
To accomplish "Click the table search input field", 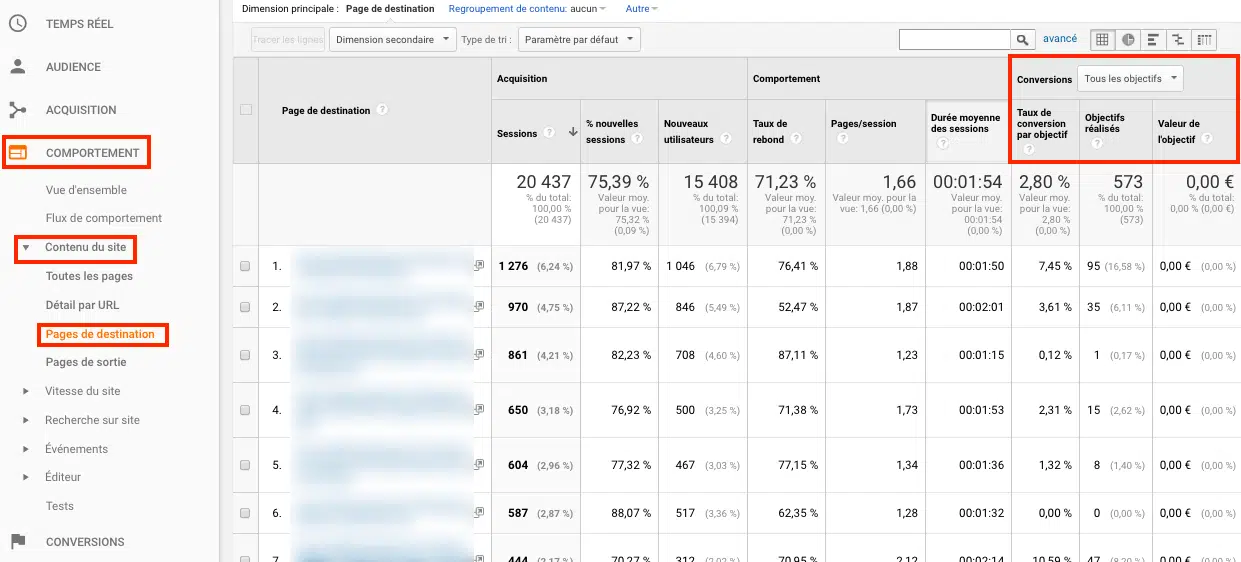I will point(954,40).
